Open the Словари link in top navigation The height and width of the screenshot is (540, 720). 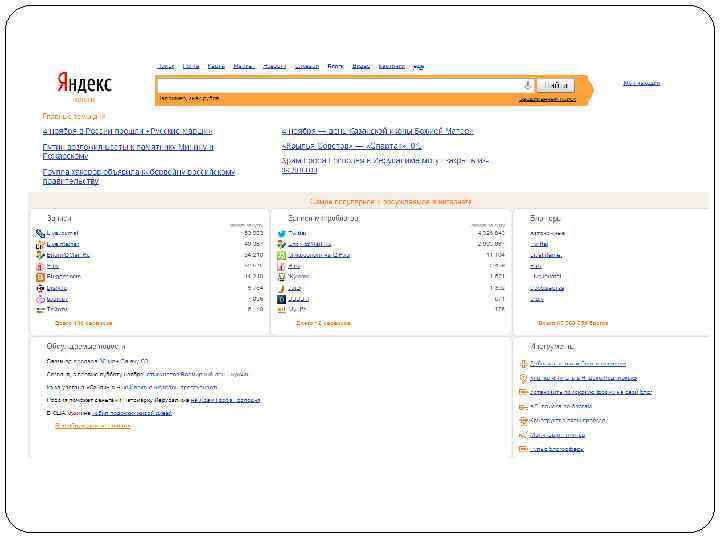(x=307, y=67)
